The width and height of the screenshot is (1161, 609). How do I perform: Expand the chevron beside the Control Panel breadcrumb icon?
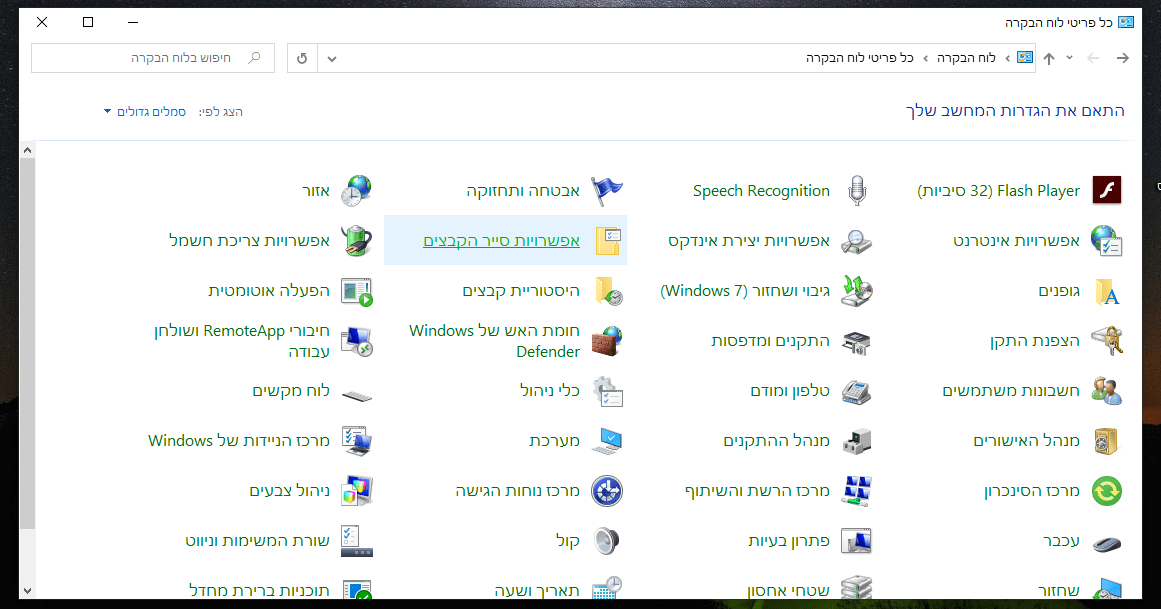(x=1007, y=58)
